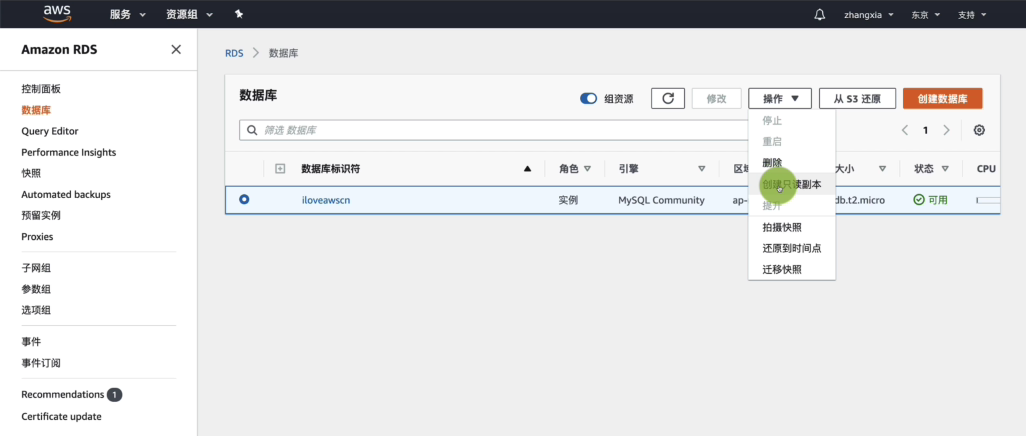Open the 服务 dropdown
The height and width of the screenshot is (436, 1026).
pyautogui.click(x=128, y=14)
